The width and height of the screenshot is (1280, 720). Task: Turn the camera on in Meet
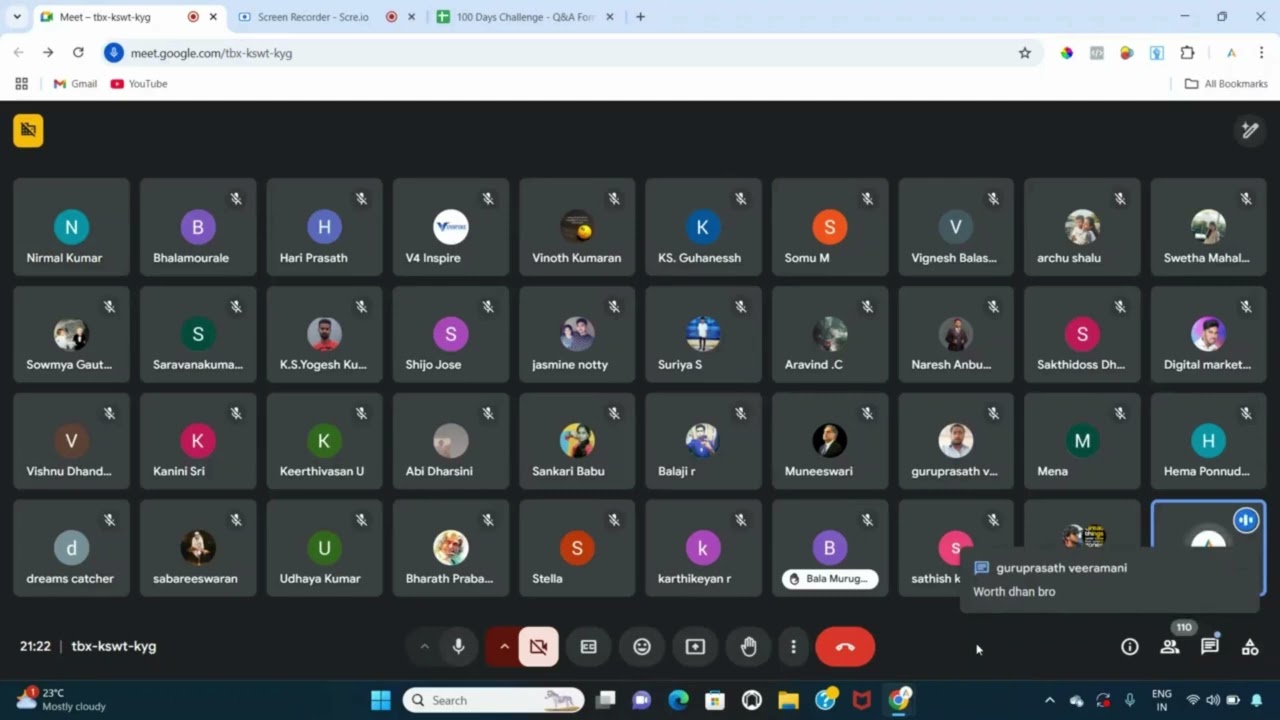(538, 647)
